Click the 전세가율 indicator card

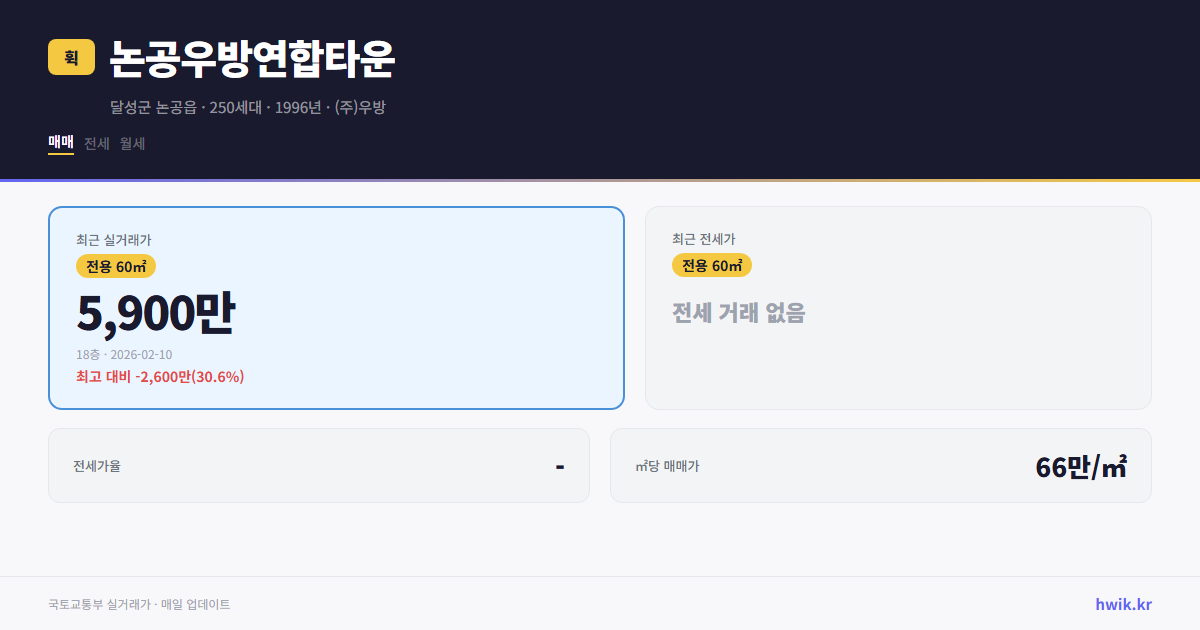point(319,465)
